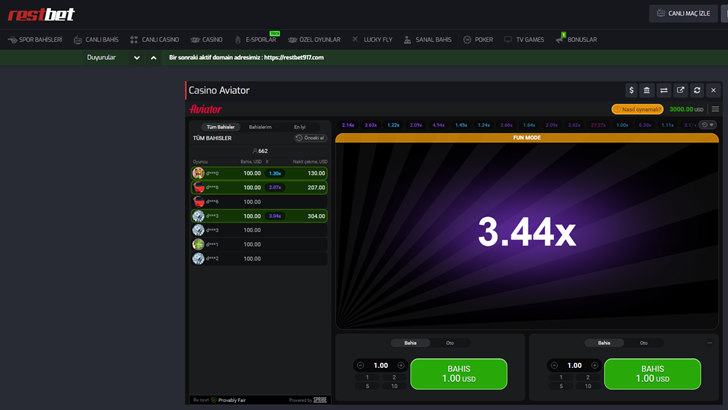728x410 pixels.
Task: Switch to Tüm Bahisler tab
Action: (x=221, y=127)
